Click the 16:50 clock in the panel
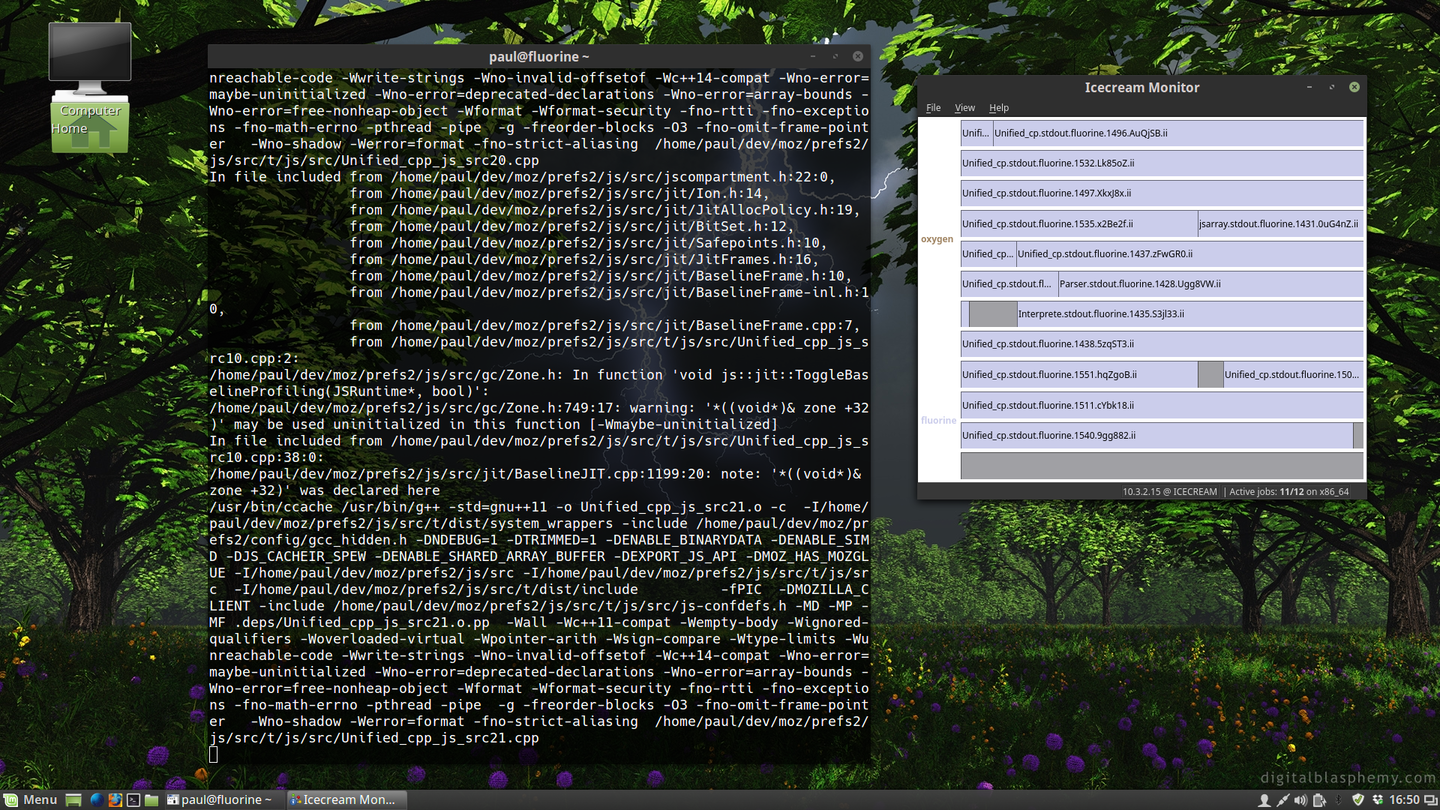Image resolution: width=1440 pixels, height=810 pixels. [1404, 800]
